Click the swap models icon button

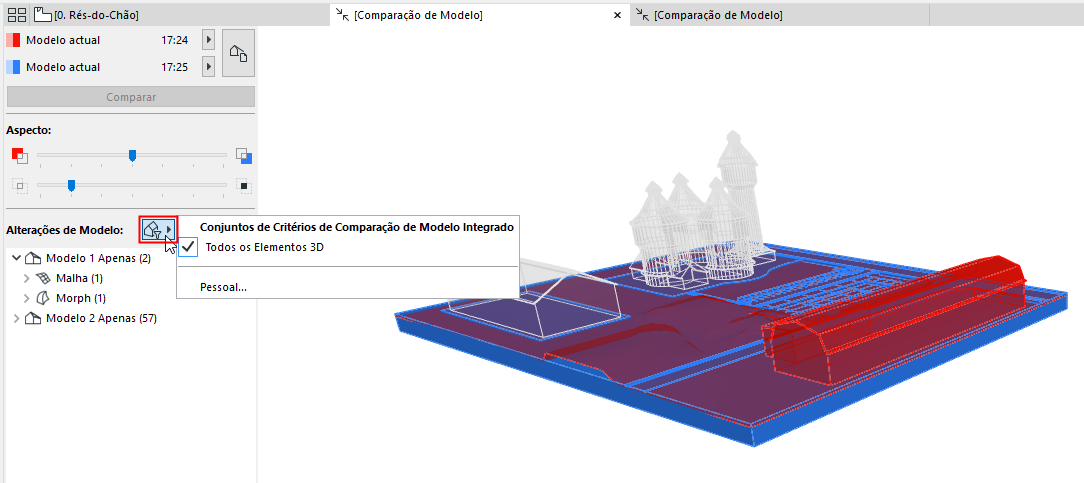(239, 53)
